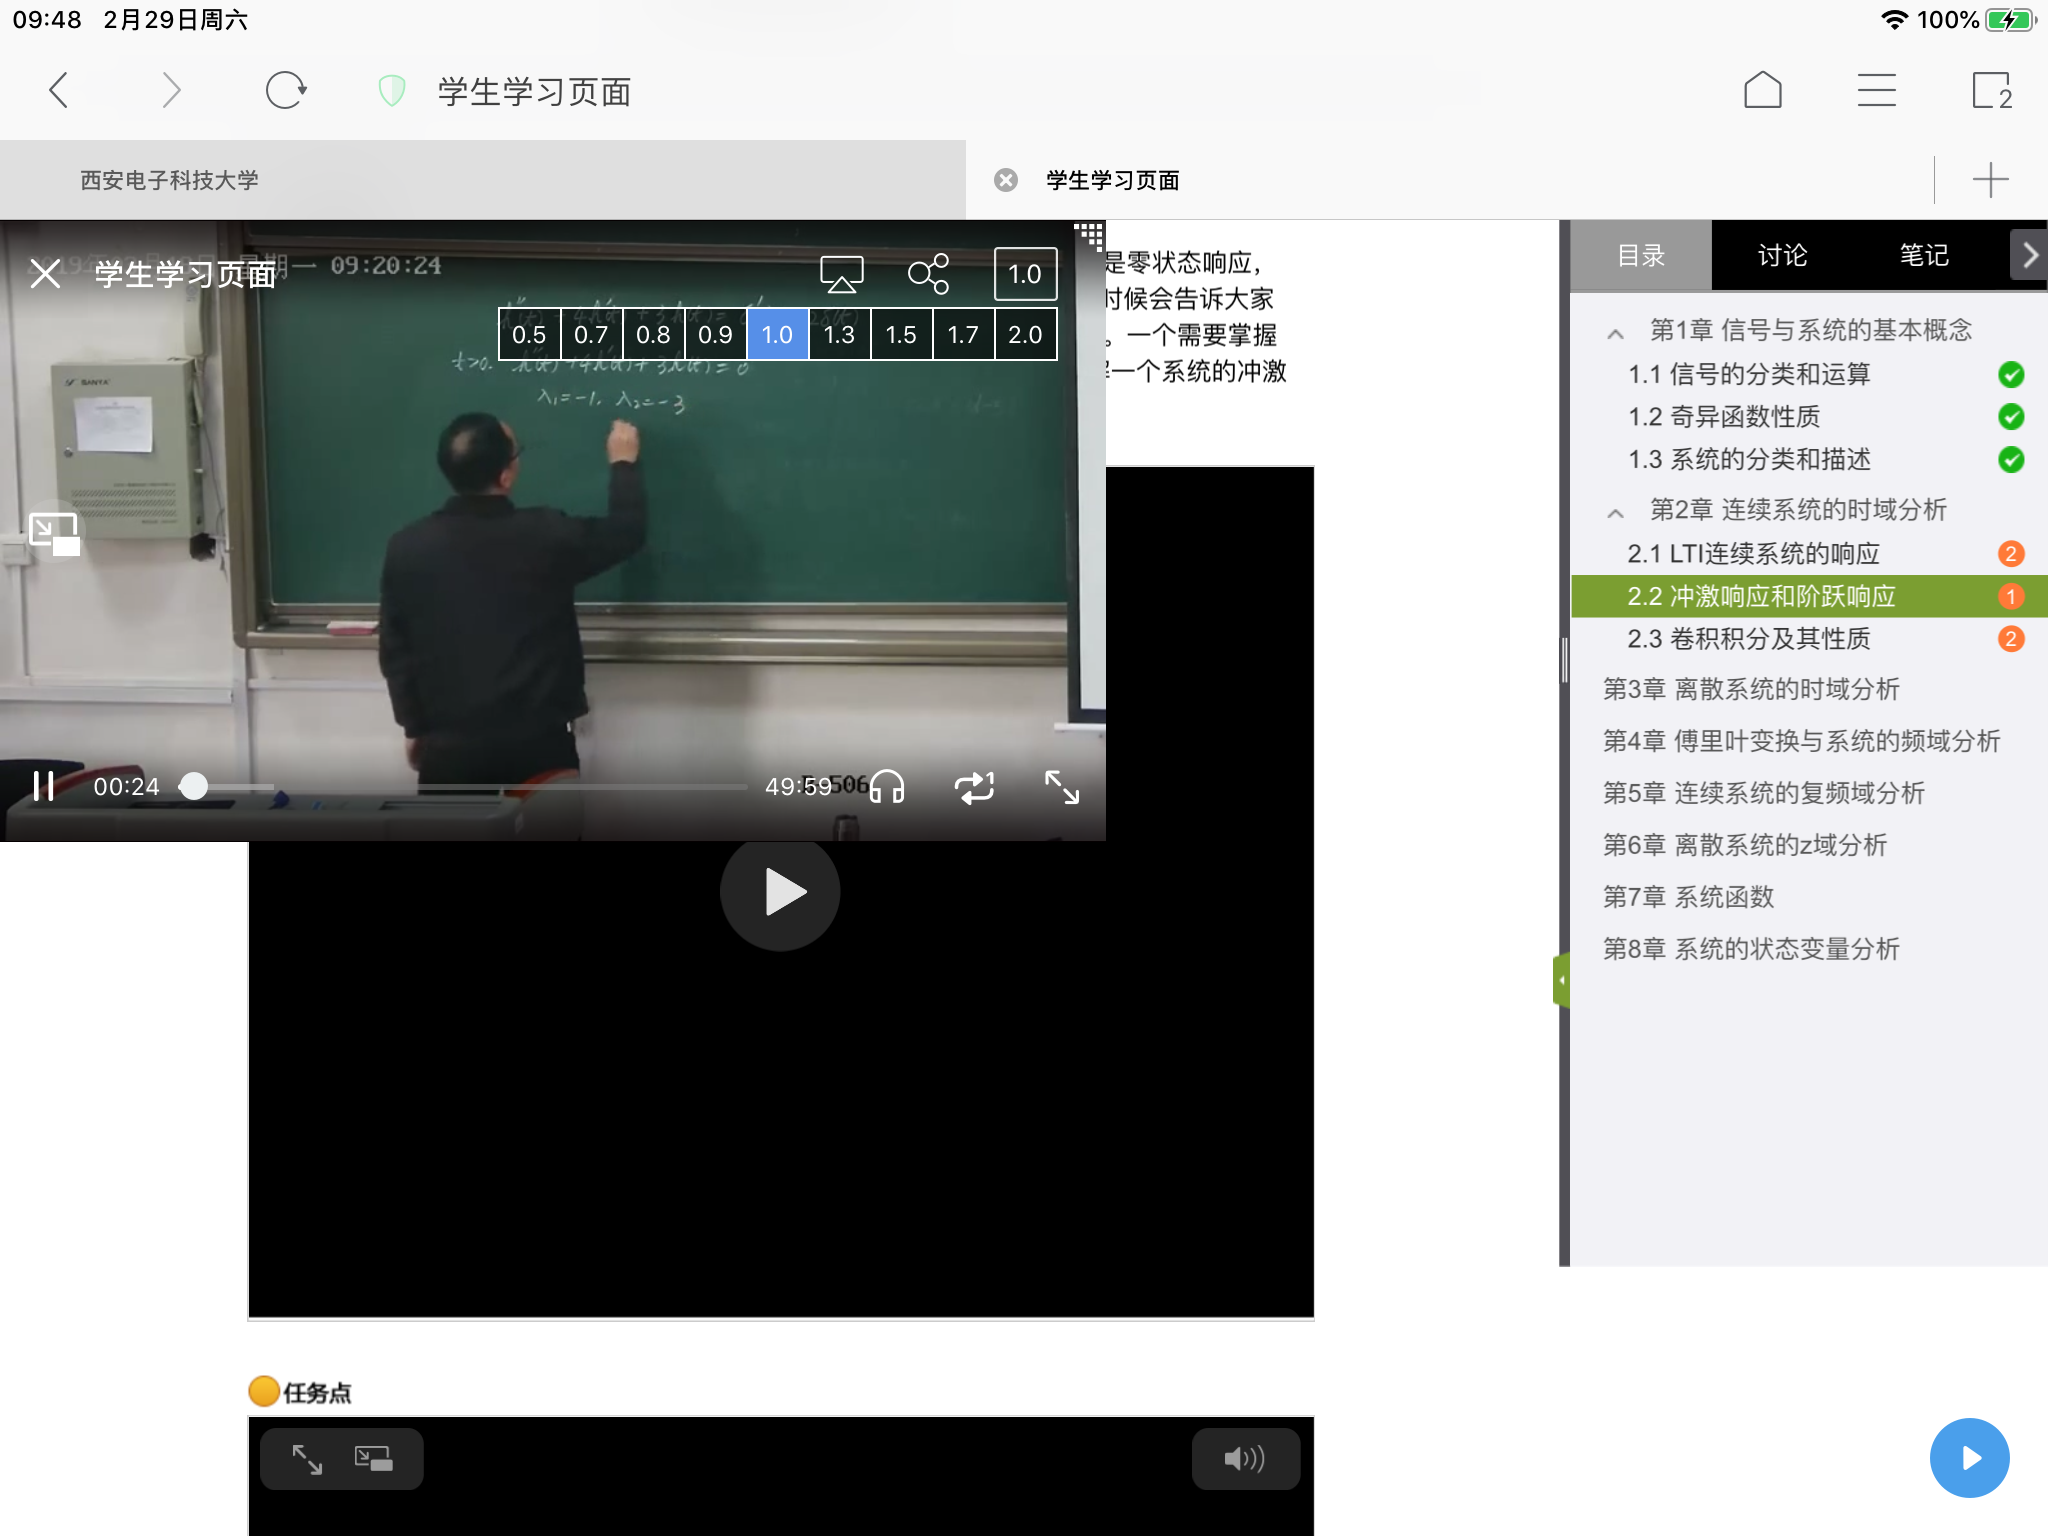The image size is (2048, 1536).
Task: Open the browser home page icon
Action: click(x=1762, y=91)
